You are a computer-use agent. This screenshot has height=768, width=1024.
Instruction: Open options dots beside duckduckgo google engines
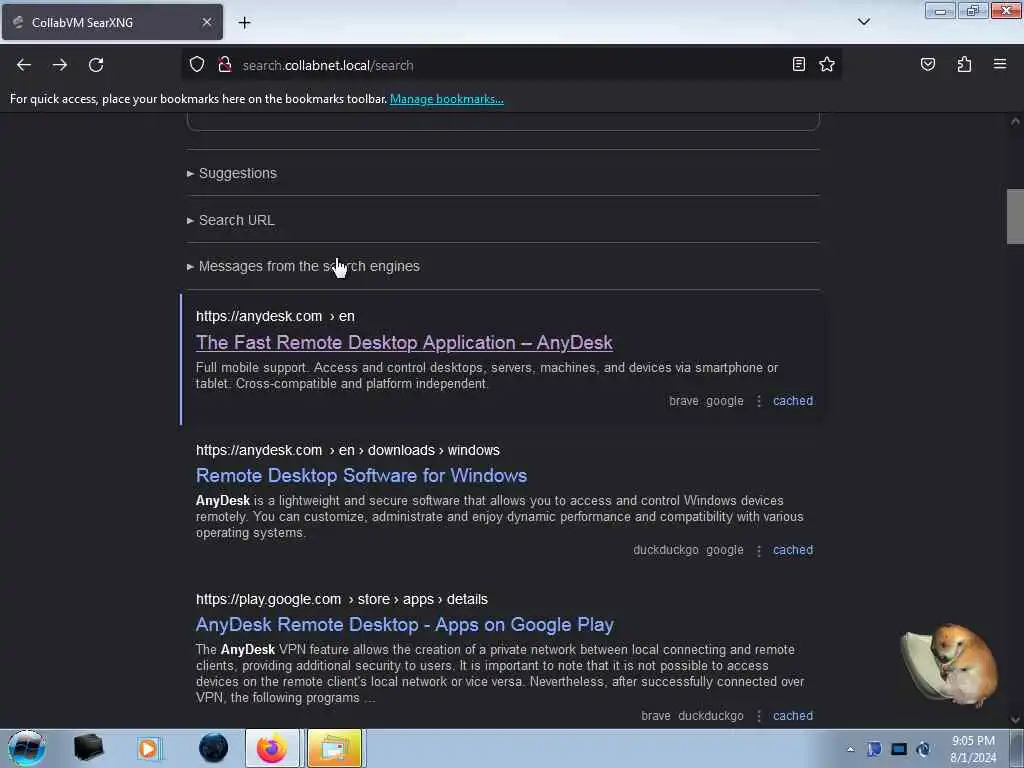(758, 551)
